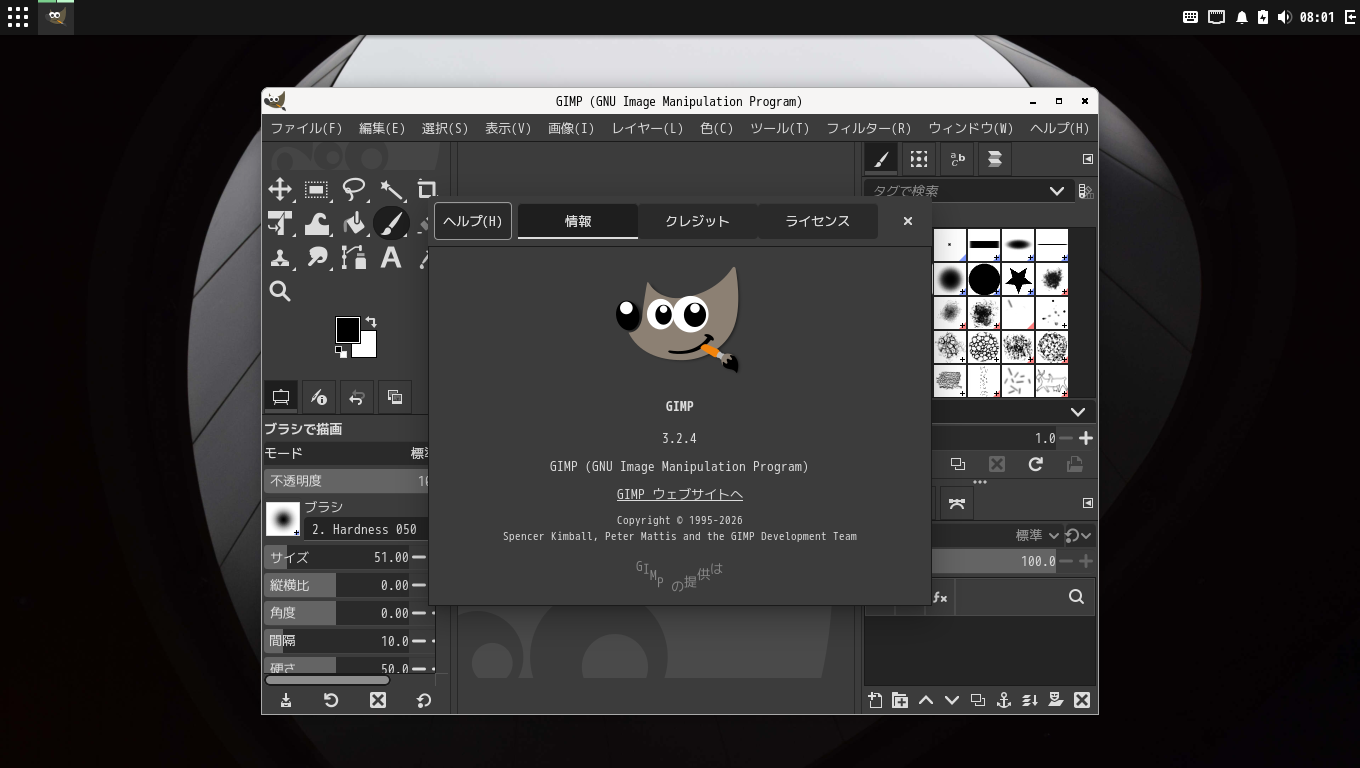
Task: Open the Undo History tab
Action: pos(357,397)
